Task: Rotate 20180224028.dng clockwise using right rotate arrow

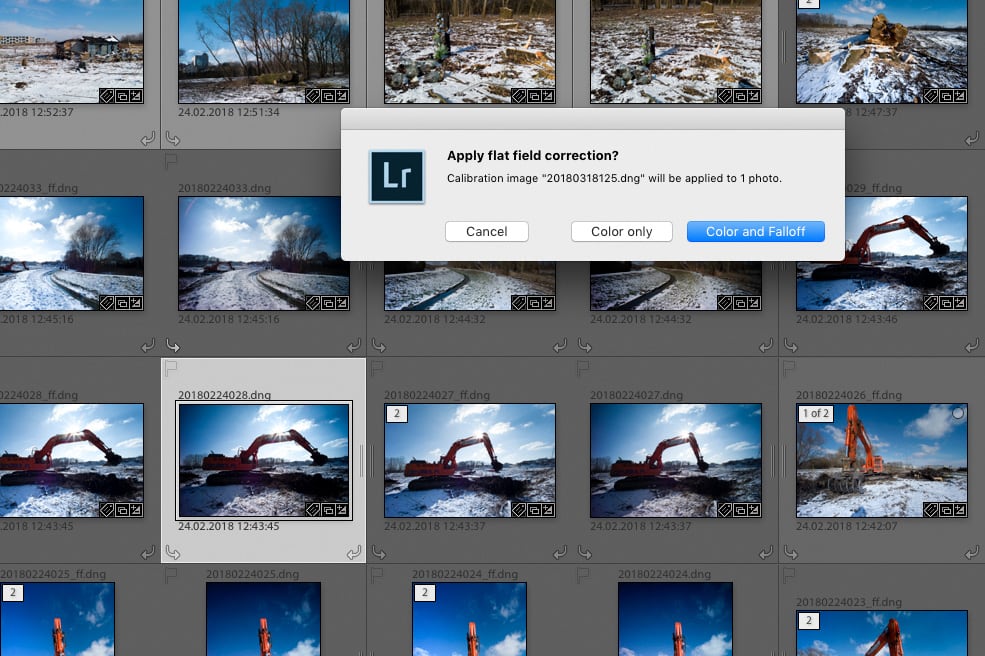Action: coord(353,552)
